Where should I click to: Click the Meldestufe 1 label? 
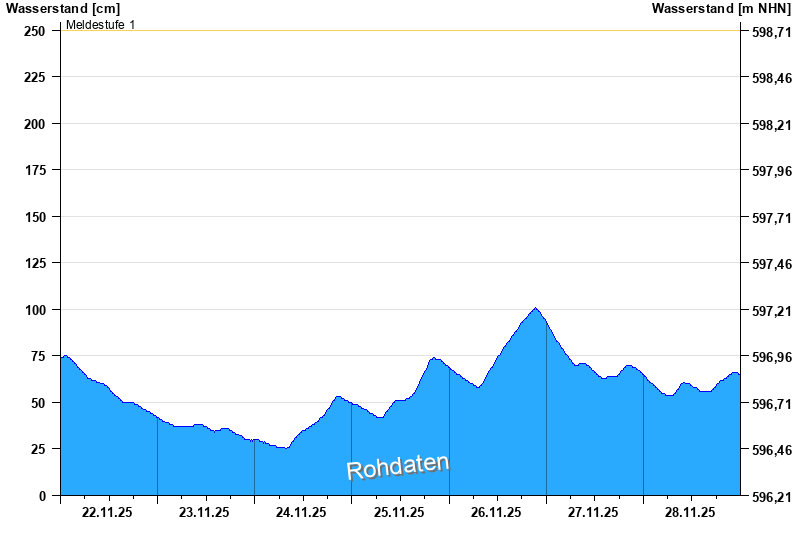pyautogui.click(x=101, y=24)
